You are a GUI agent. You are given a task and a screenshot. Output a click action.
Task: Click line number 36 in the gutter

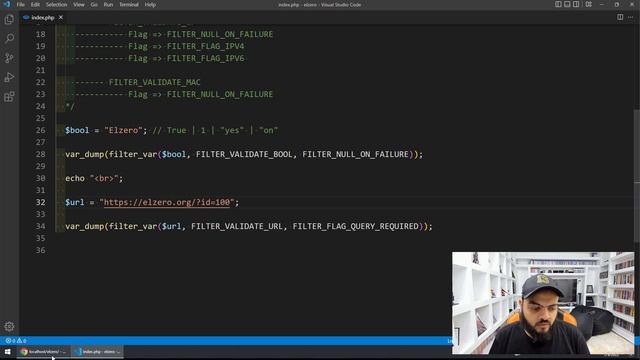(x=40, y=250)
